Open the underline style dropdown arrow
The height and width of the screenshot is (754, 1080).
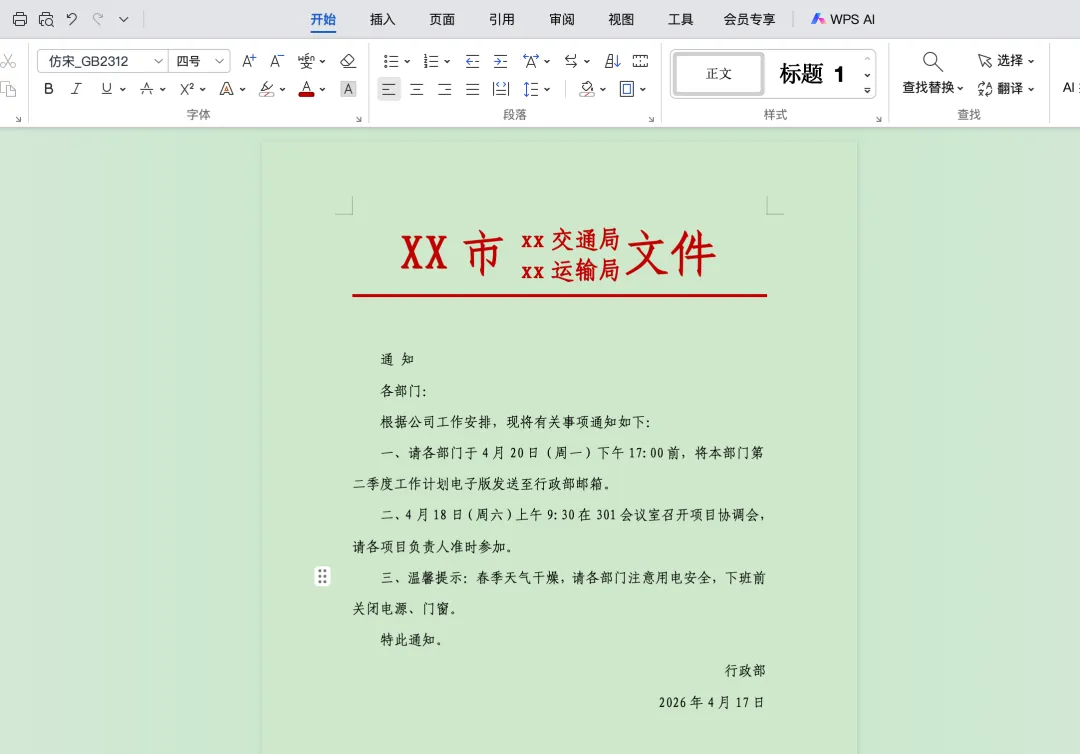[x=123, y=90]
